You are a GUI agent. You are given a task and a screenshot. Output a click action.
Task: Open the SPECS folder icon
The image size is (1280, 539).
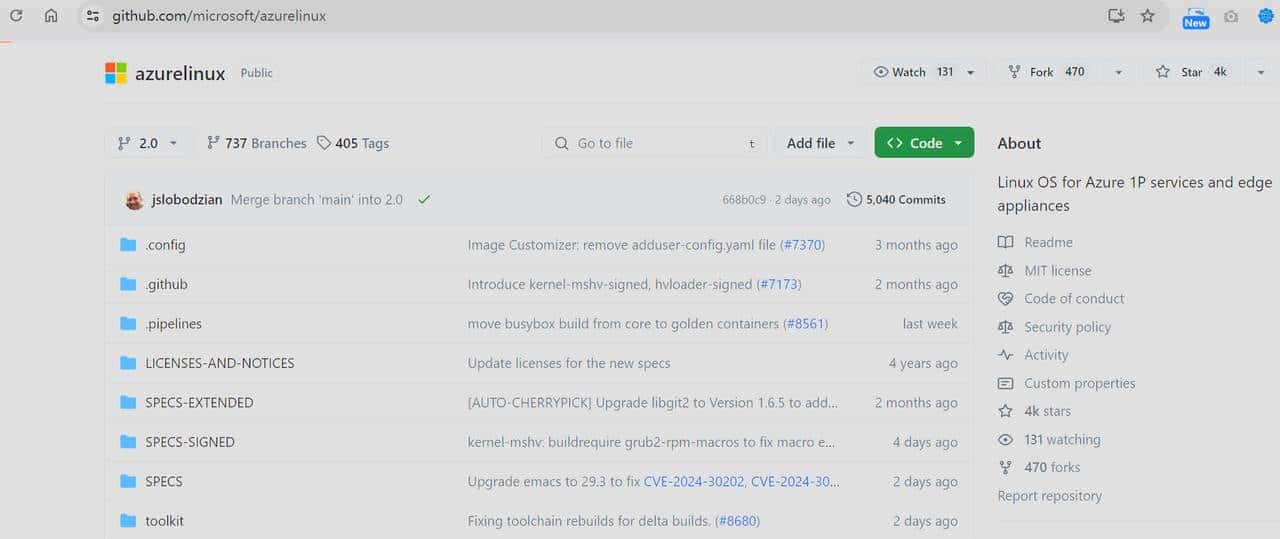pos(128,482)
